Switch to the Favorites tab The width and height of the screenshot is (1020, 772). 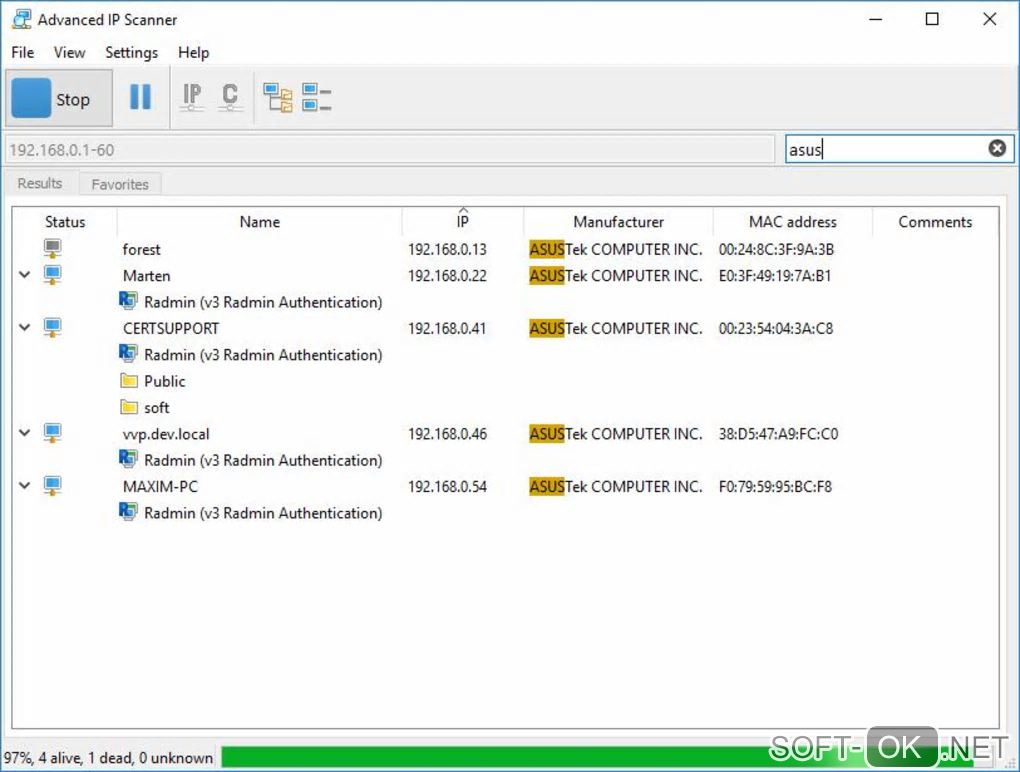coord(120,184)
